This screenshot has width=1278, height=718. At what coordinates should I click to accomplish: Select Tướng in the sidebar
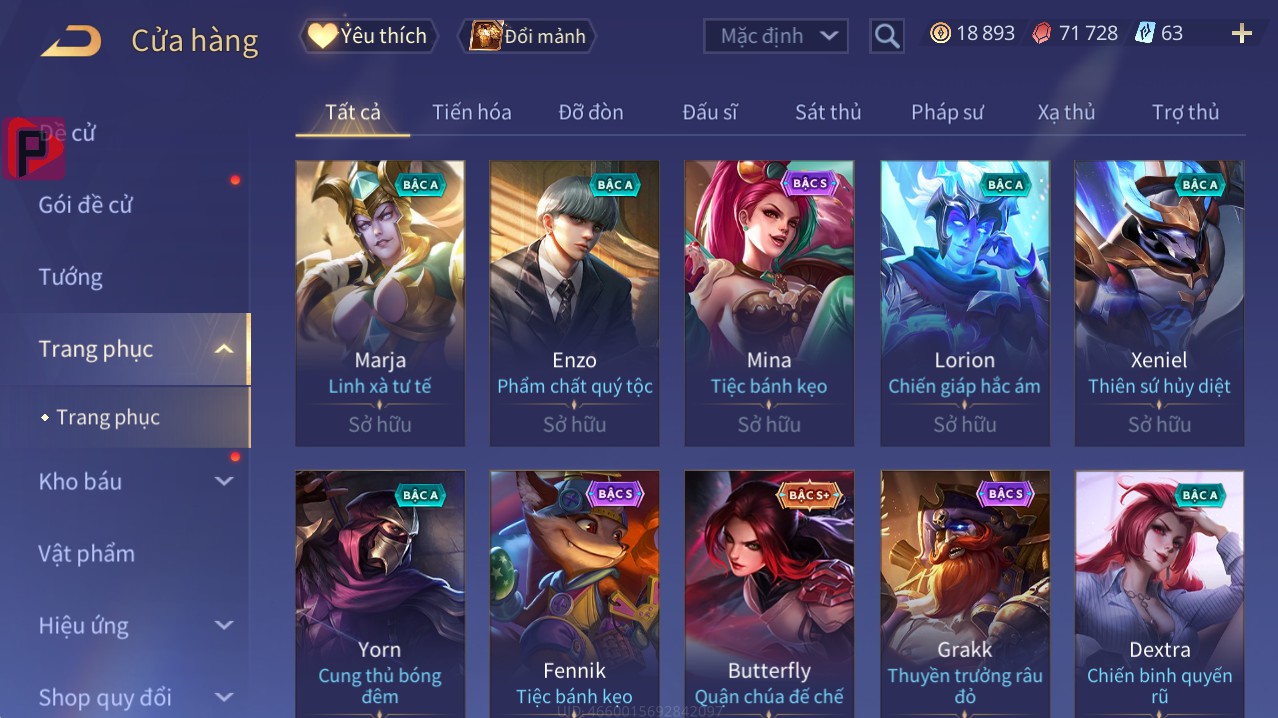pos(70,277)
